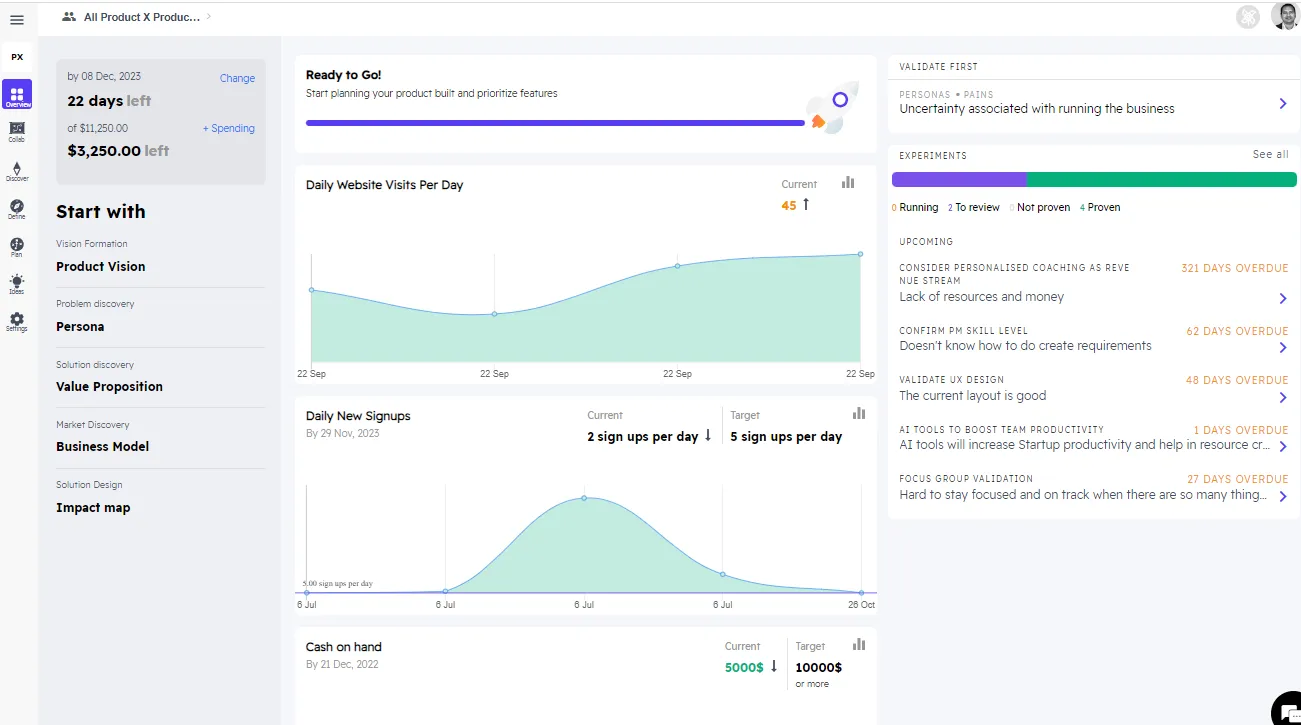Open the Overview section in sidebar
Viewport: 1301px width, 725px height.
17,93
